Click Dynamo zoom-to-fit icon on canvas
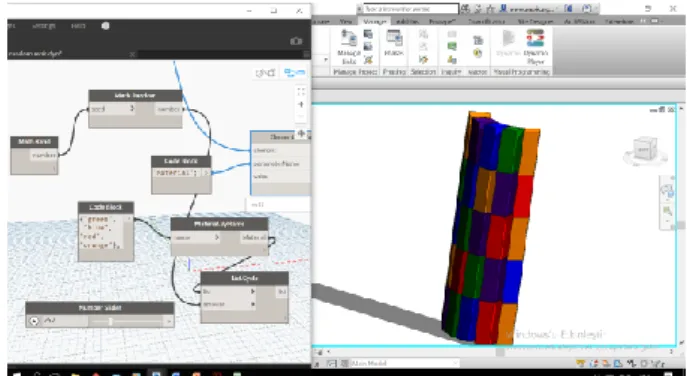Screen dimensions: 687x376 301,92
